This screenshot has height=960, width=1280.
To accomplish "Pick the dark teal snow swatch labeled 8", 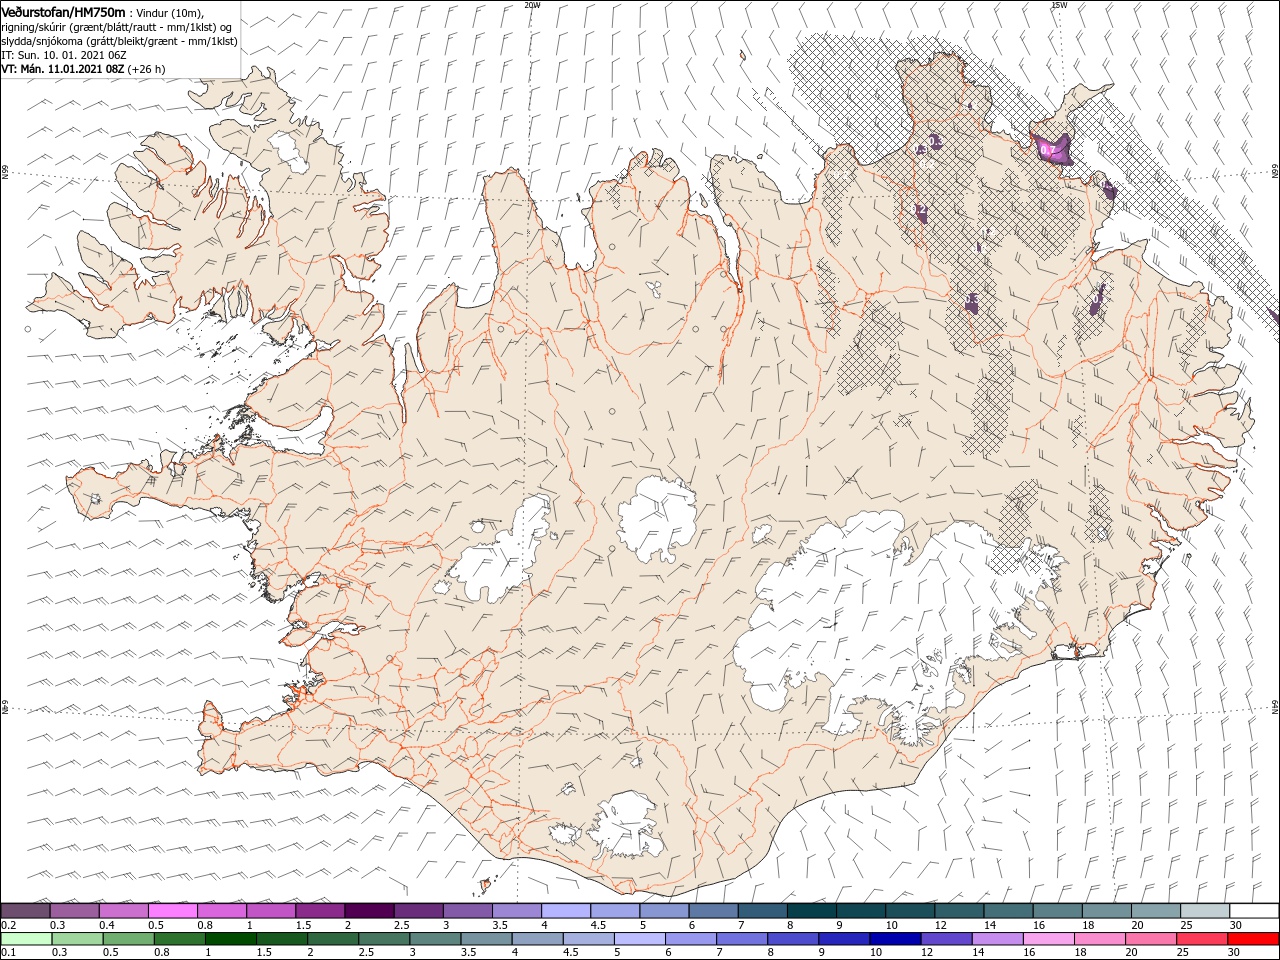I will pos(811,911).
